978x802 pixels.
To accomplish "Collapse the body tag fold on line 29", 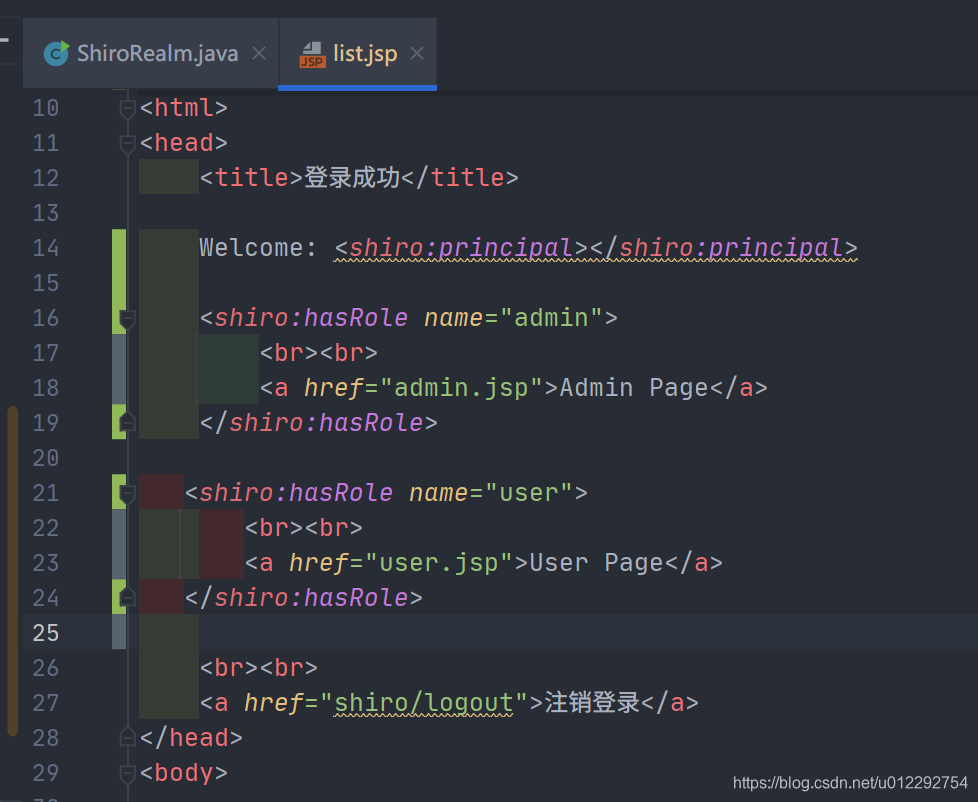I will tap(127, 773).
